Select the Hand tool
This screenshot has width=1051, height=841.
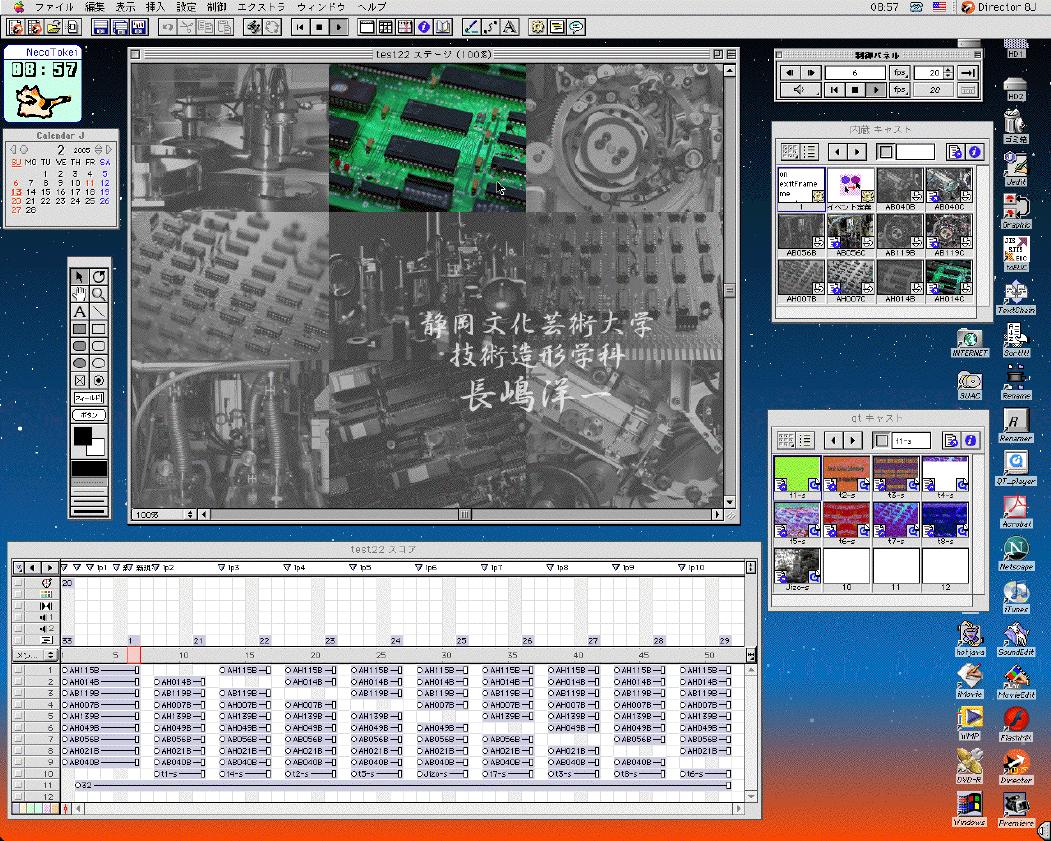(x=80, y=294)
